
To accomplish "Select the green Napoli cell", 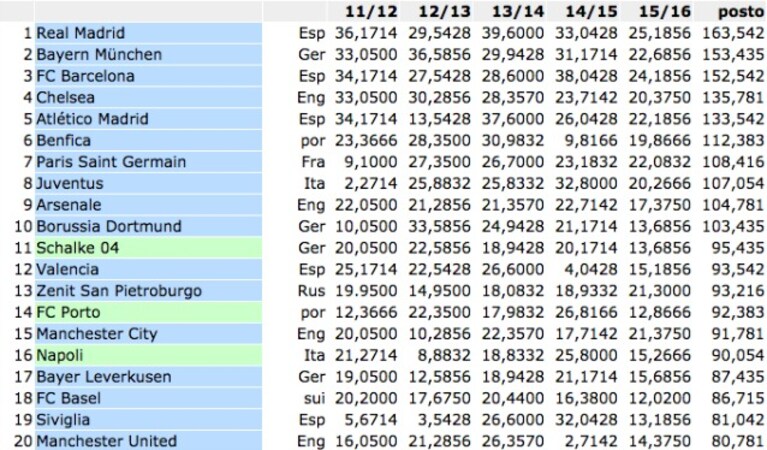I will pyautogui.click(x=148, y=355).
